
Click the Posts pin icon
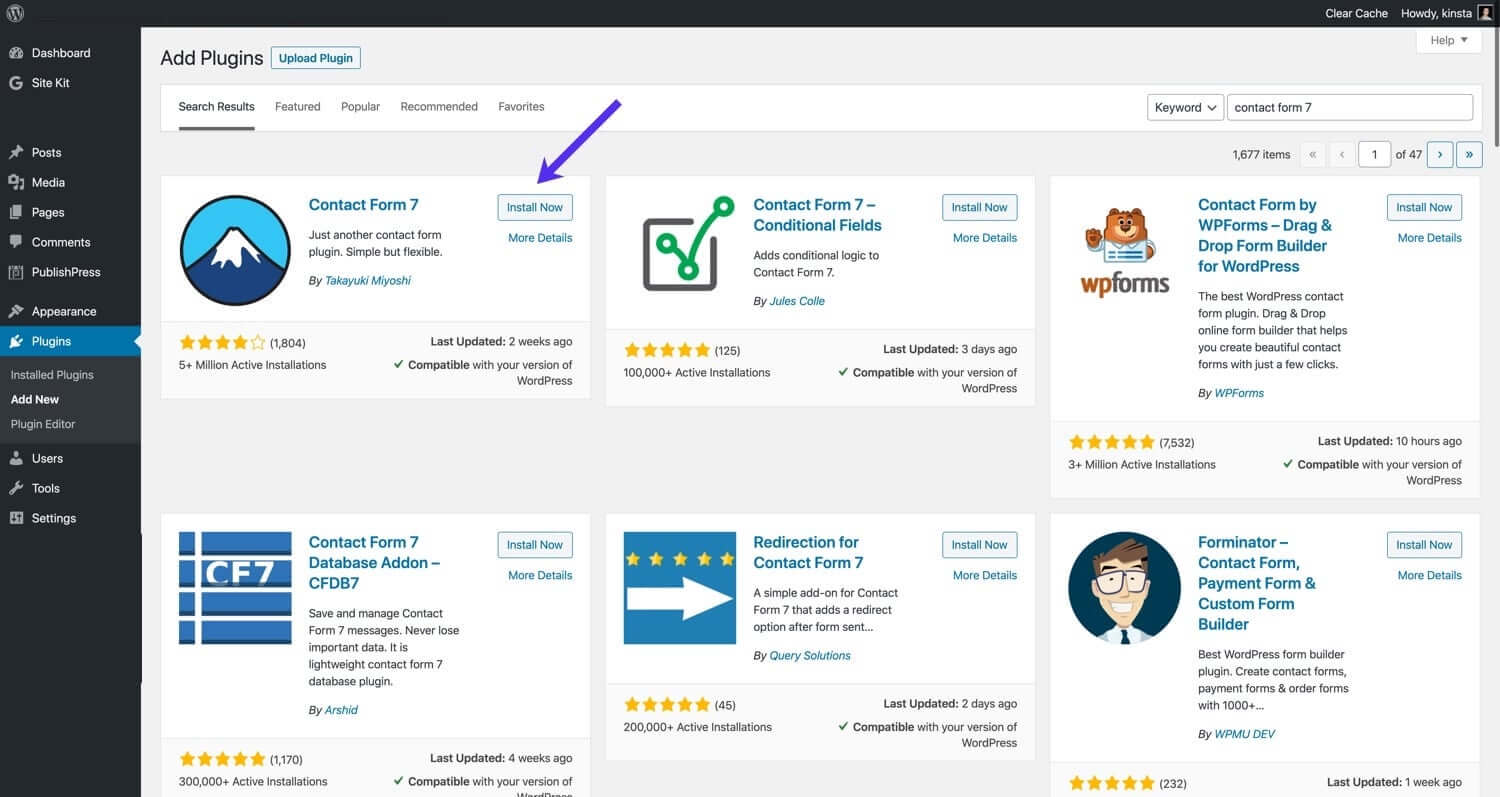click(16, 153)
